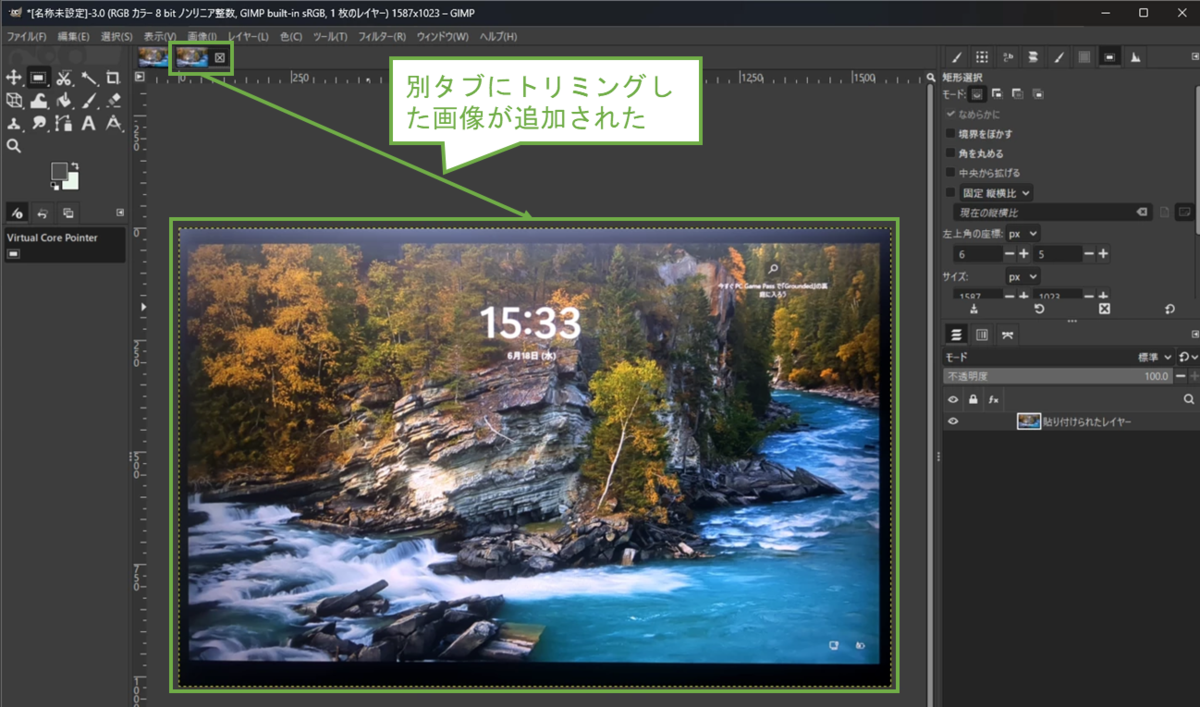This screenshot has height=707, width=1200.
Task: Open Tools menu ツール(T)
Action: pos(330,37)
